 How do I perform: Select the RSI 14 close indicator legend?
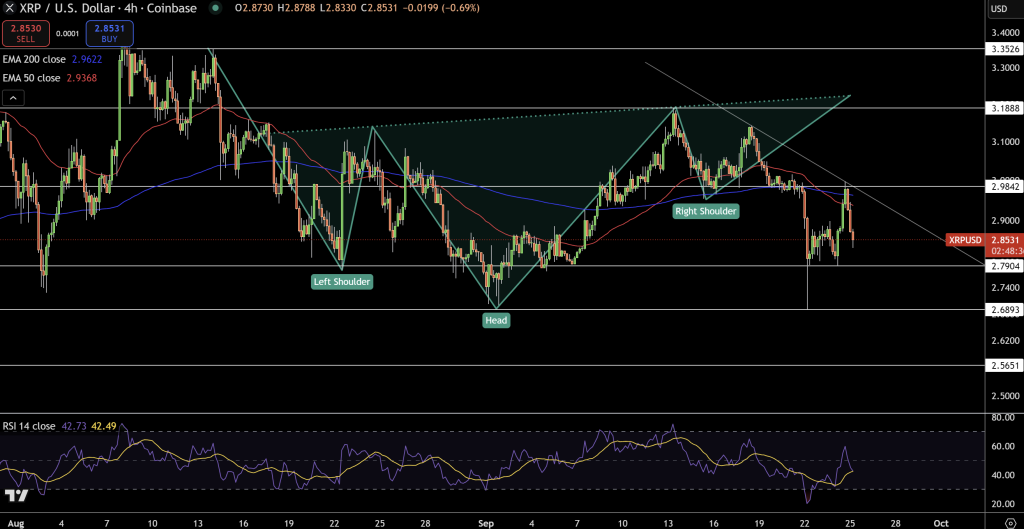[x=29, y=426]
